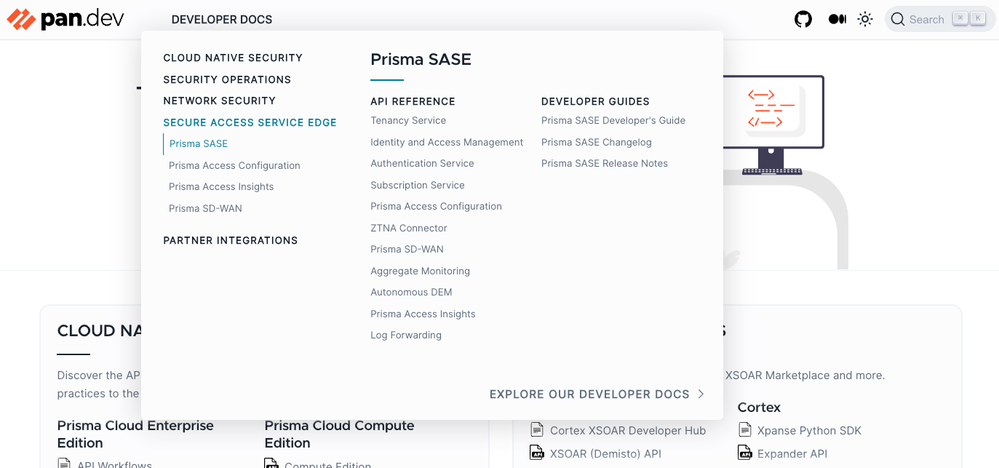Select Partner Integrations menu category
Image resolution: width=999 pixels, height=468 pixels.
point(230,240)
